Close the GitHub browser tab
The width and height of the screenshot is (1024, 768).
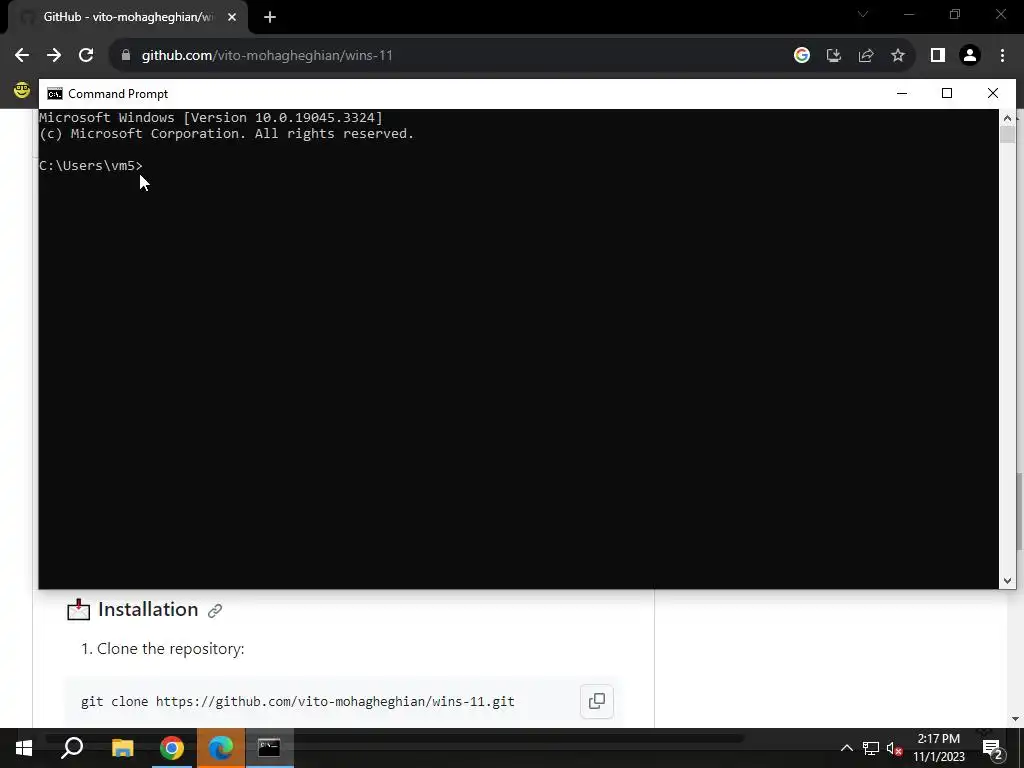click(232, 18)
